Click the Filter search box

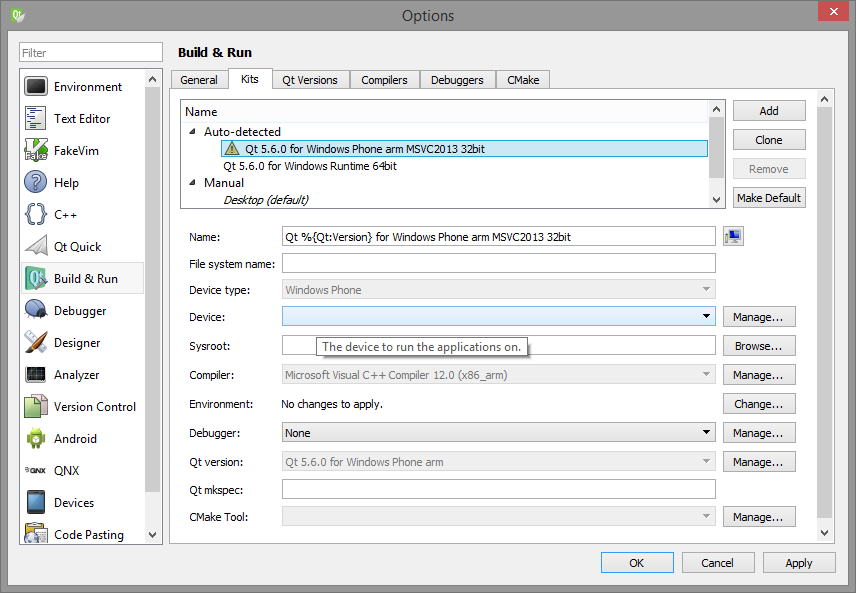click(91, 53)
